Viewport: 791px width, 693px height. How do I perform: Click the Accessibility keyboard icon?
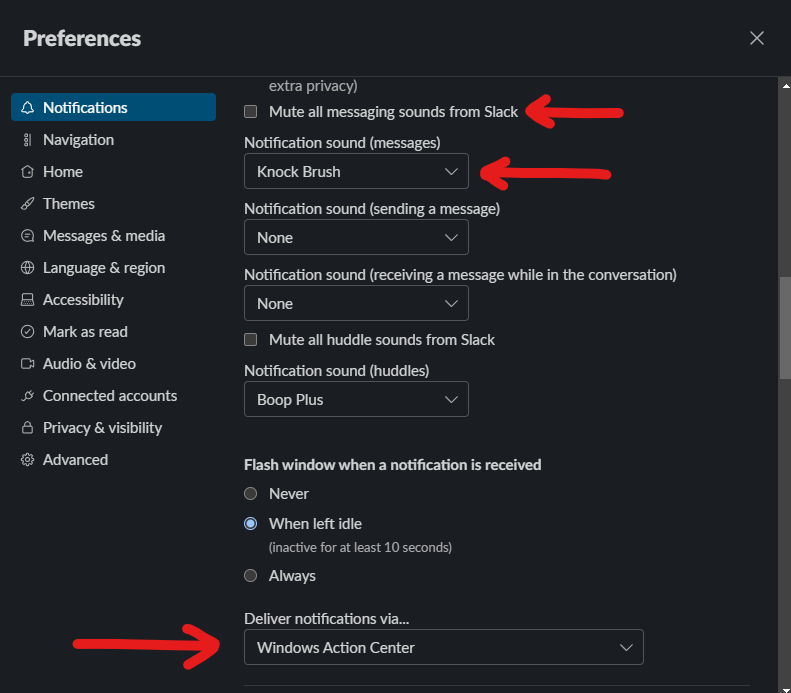27,300
